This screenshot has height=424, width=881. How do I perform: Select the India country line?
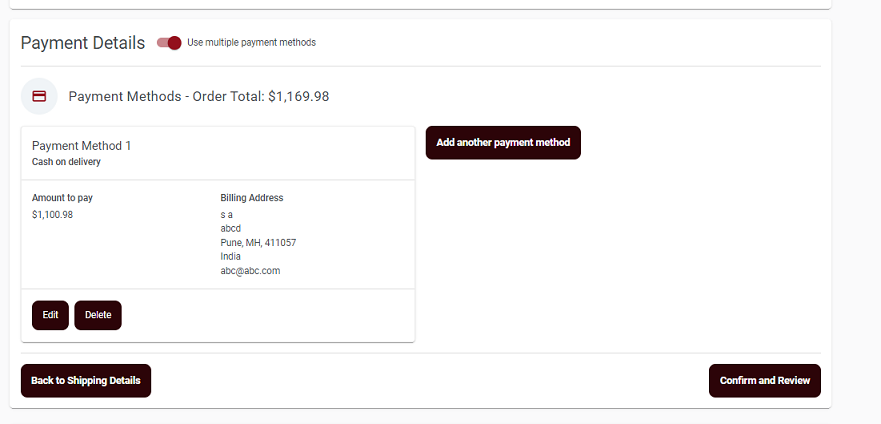pos(230,257)
